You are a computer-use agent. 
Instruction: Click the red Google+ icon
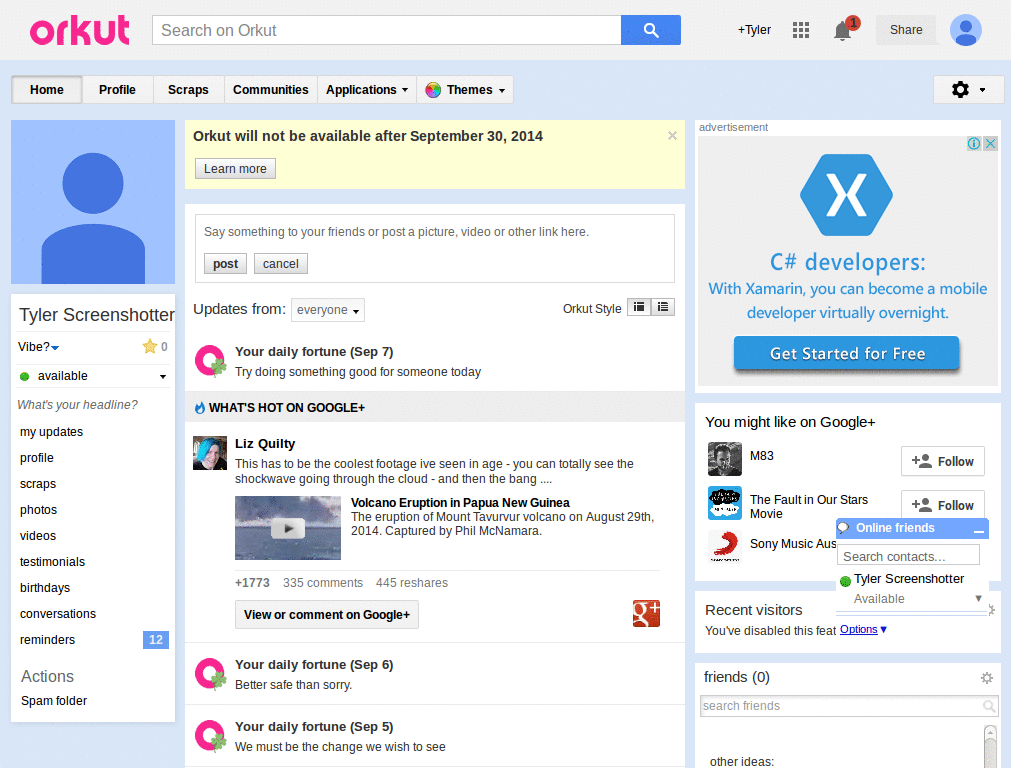646,613
